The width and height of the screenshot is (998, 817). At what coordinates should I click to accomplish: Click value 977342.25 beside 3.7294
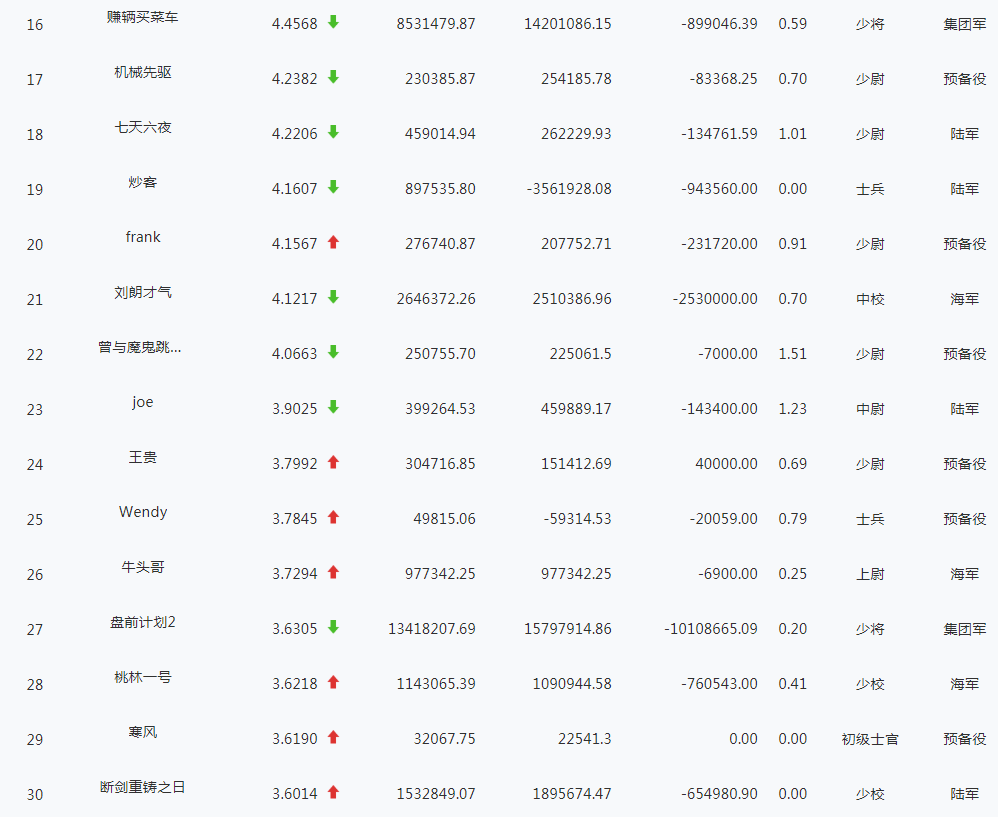pyautogui.click(x=440, y=574)
